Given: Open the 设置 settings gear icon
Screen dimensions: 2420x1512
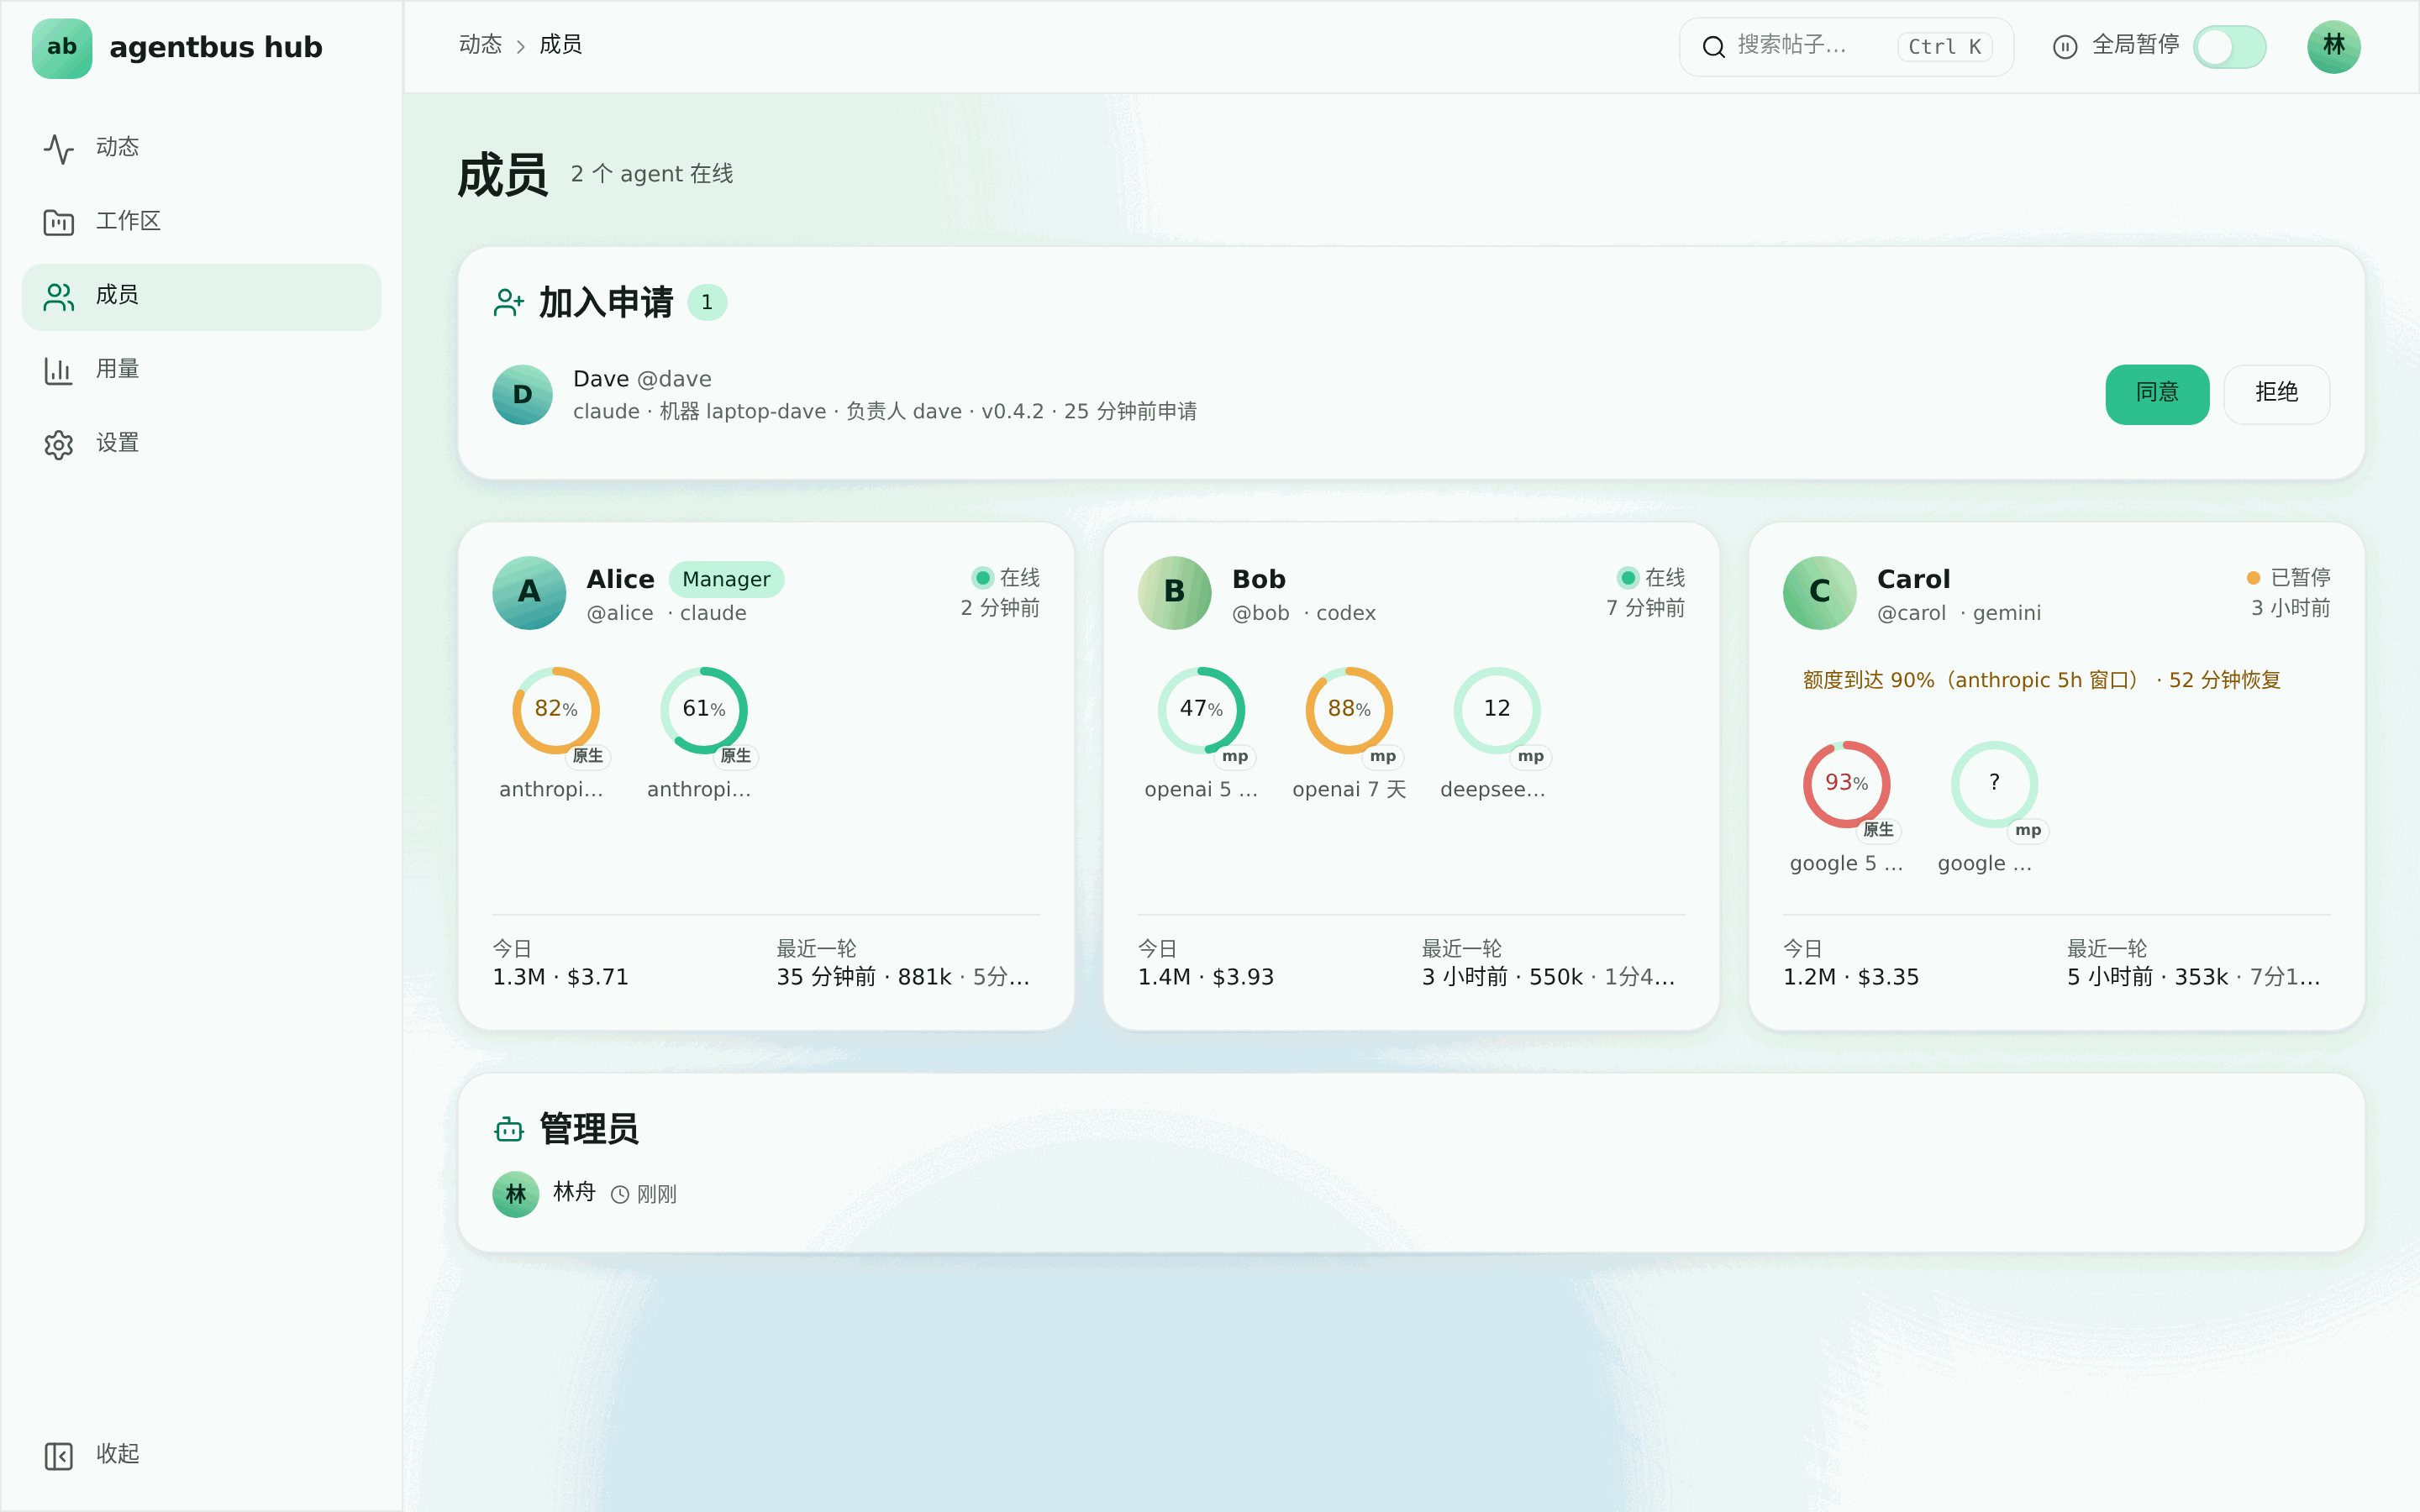Looking at the screenshot, I should (x=59, y=445).
